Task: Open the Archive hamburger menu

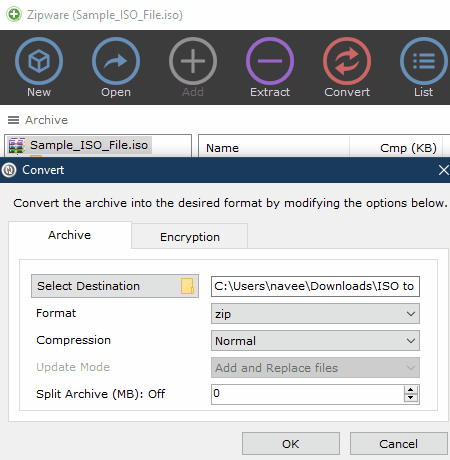Action: [13, 120]
